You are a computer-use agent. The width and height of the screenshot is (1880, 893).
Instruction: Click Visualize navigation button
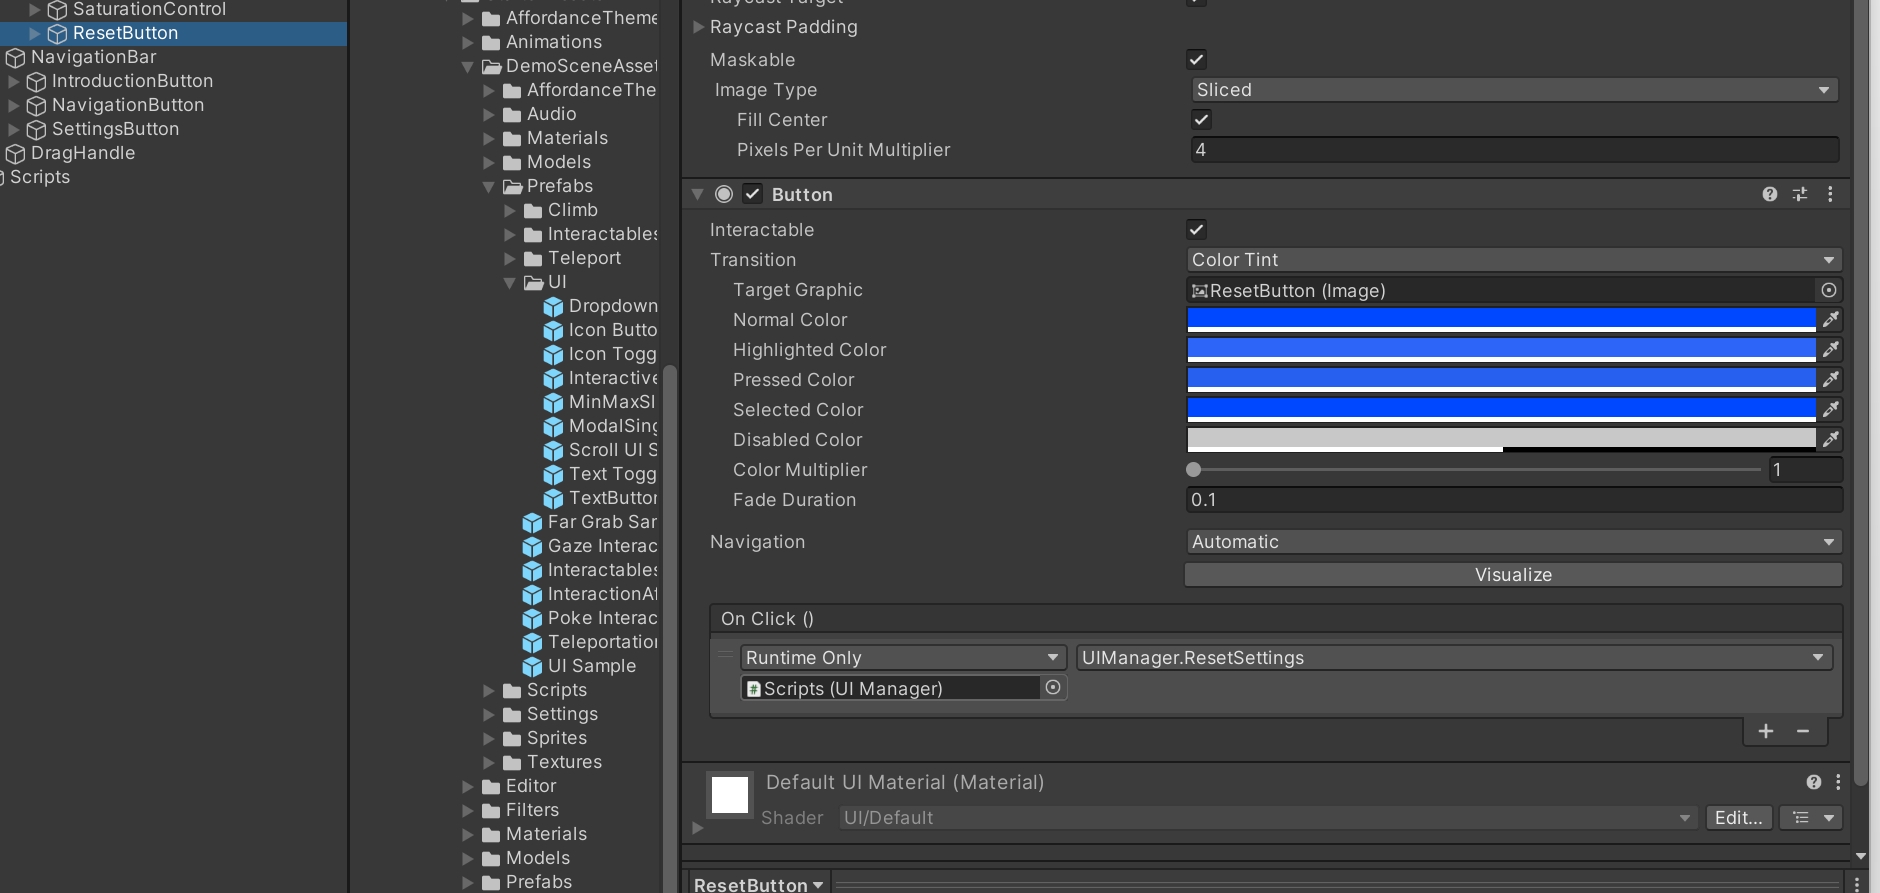[x=1513, y=575]
